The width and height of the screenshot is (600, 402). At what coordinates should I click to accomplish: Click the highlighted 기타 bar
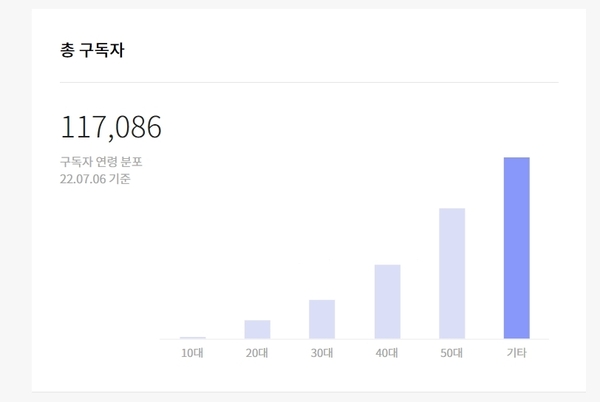point(517,248)
